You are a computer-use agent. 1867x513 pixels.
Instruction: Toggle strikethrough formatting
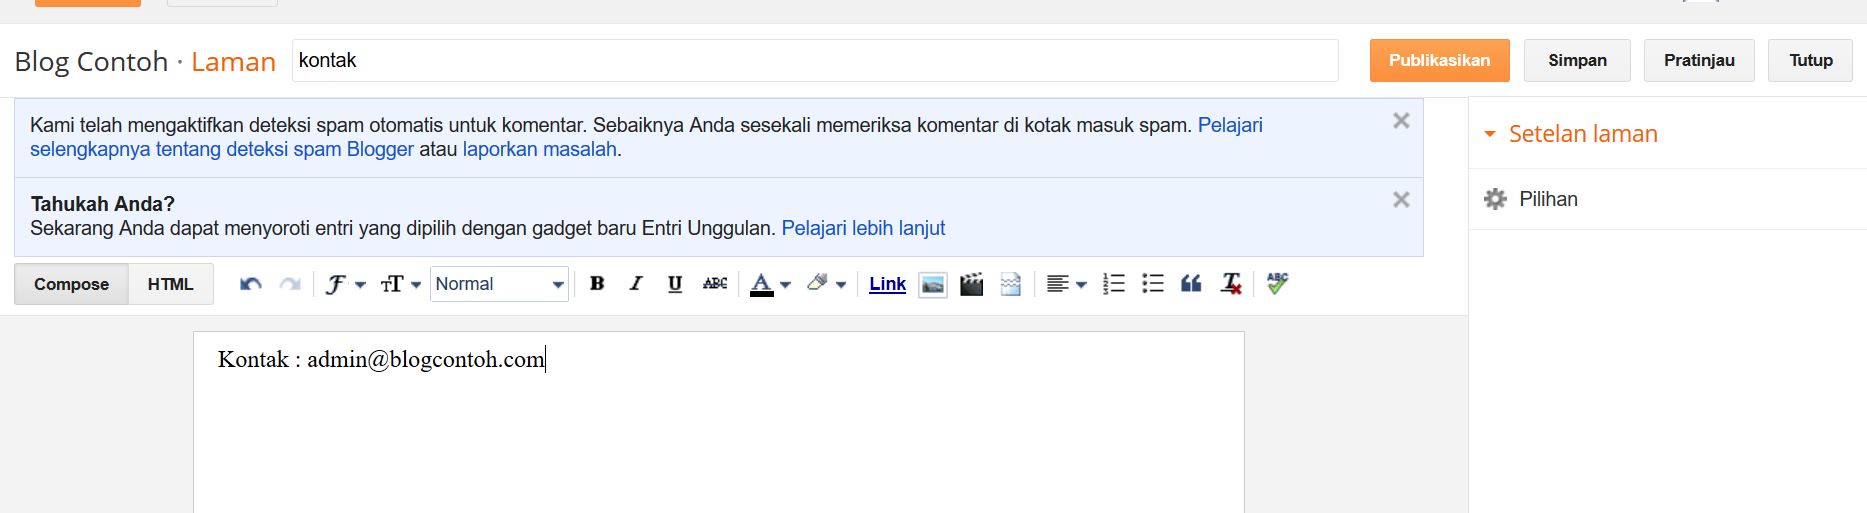[715, 284]
